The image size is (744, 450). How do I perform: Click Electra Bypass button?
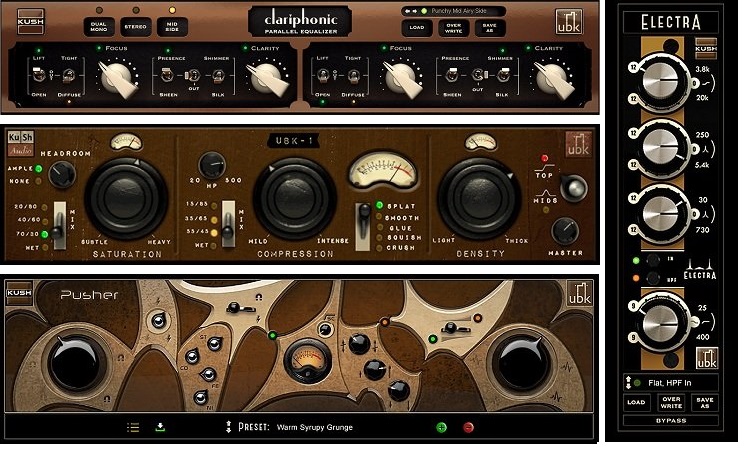pyautogui.click(x=671, y=421)
